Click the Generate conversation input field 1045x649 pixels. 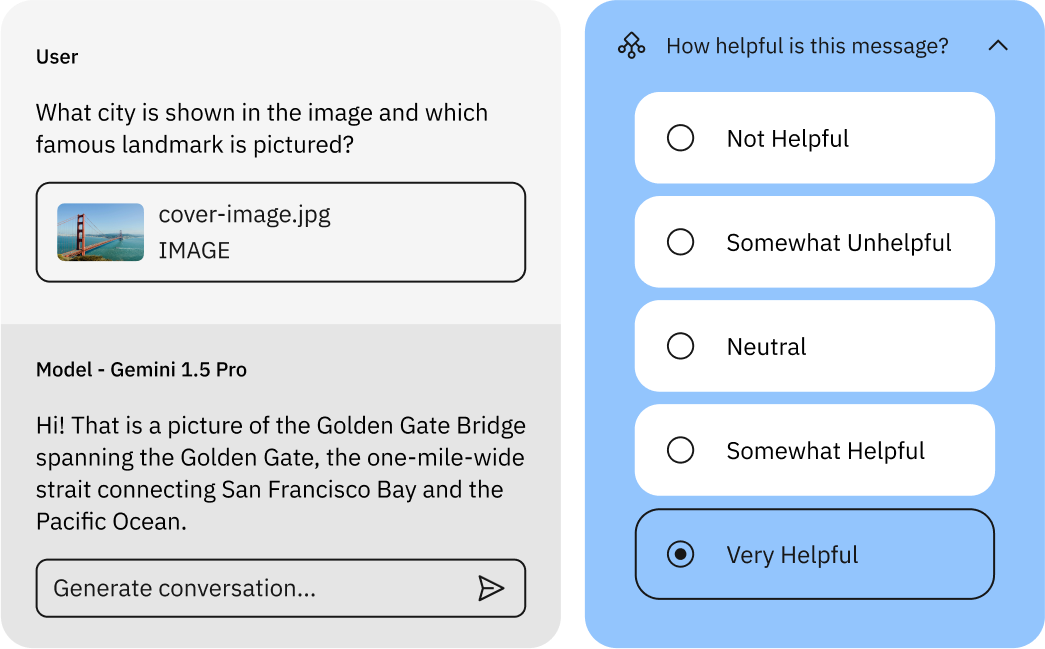[281, 588]
